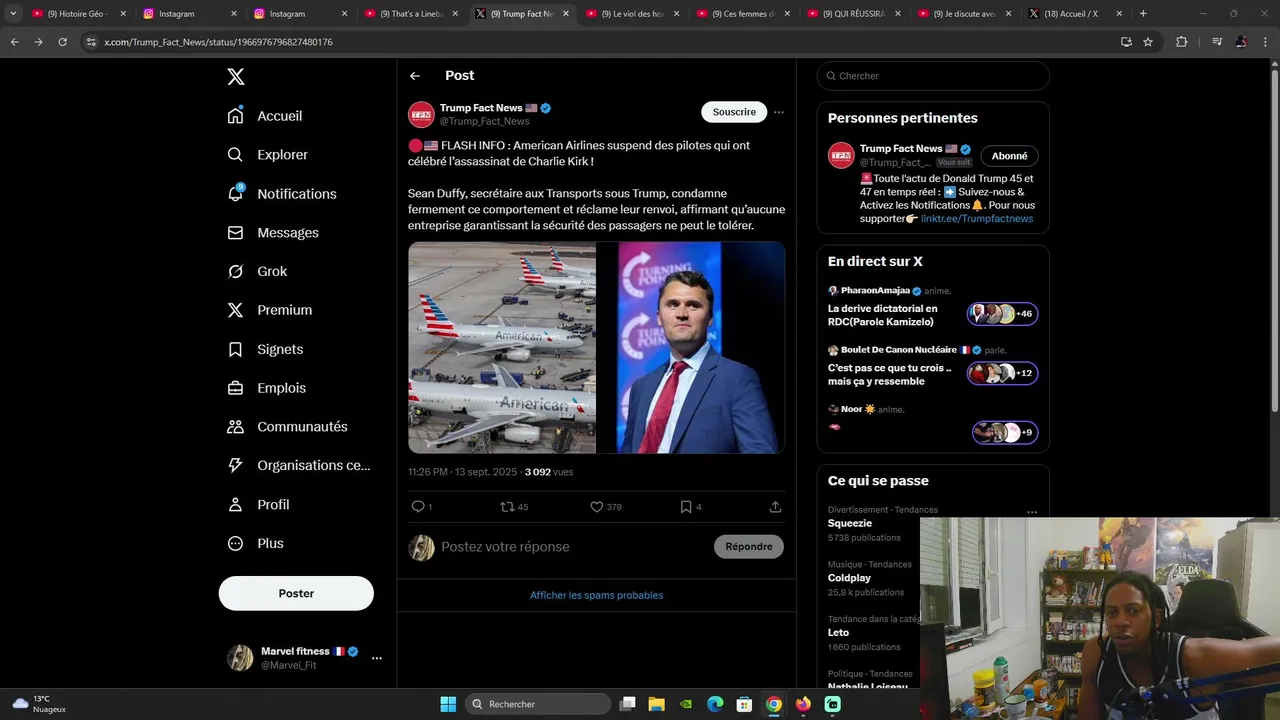
Task: Open Emplois jobs page
Action: (x=266, y=388)
